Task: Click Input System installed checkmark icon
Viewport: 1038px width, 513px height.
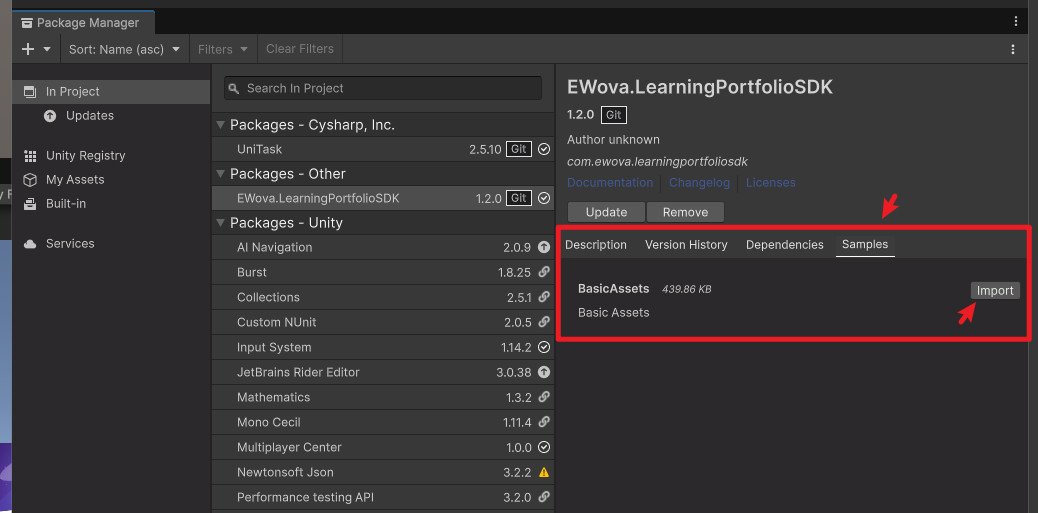Action: (x=544, y=348)
